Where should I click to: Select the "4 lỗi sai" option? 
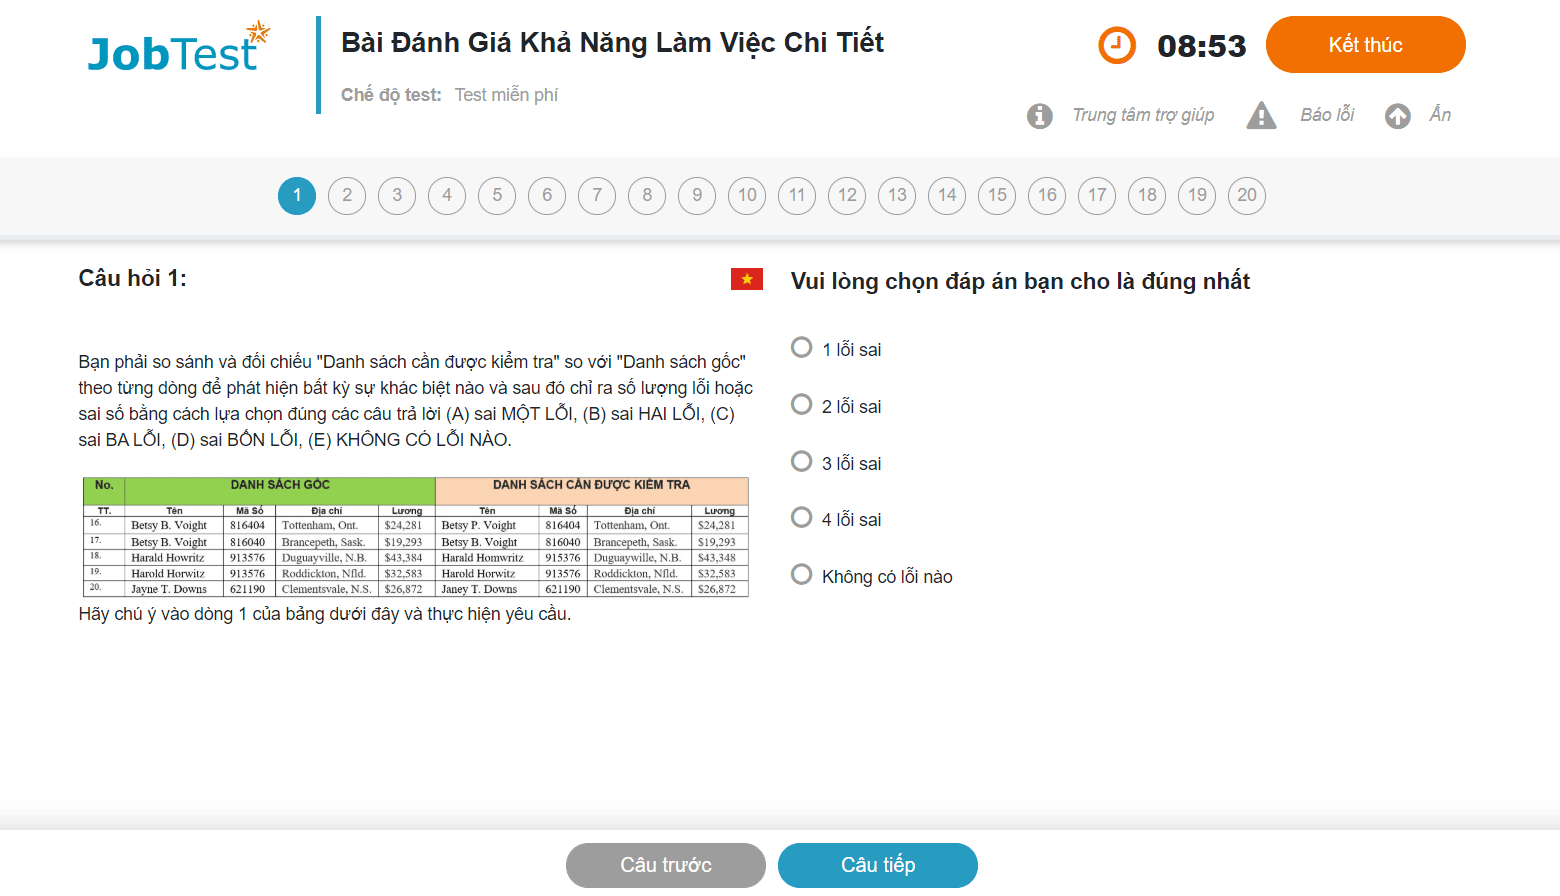pyautogui.click(x=802, y=518)
